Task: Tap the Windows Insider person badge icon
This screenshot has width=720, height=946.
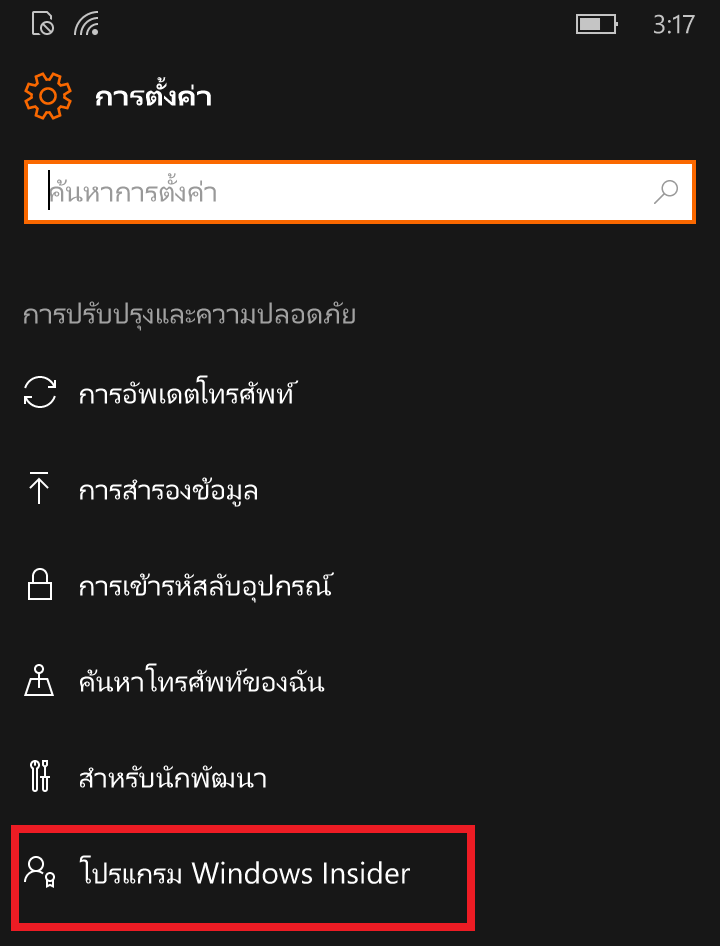Action: click(x=40, y=872)
